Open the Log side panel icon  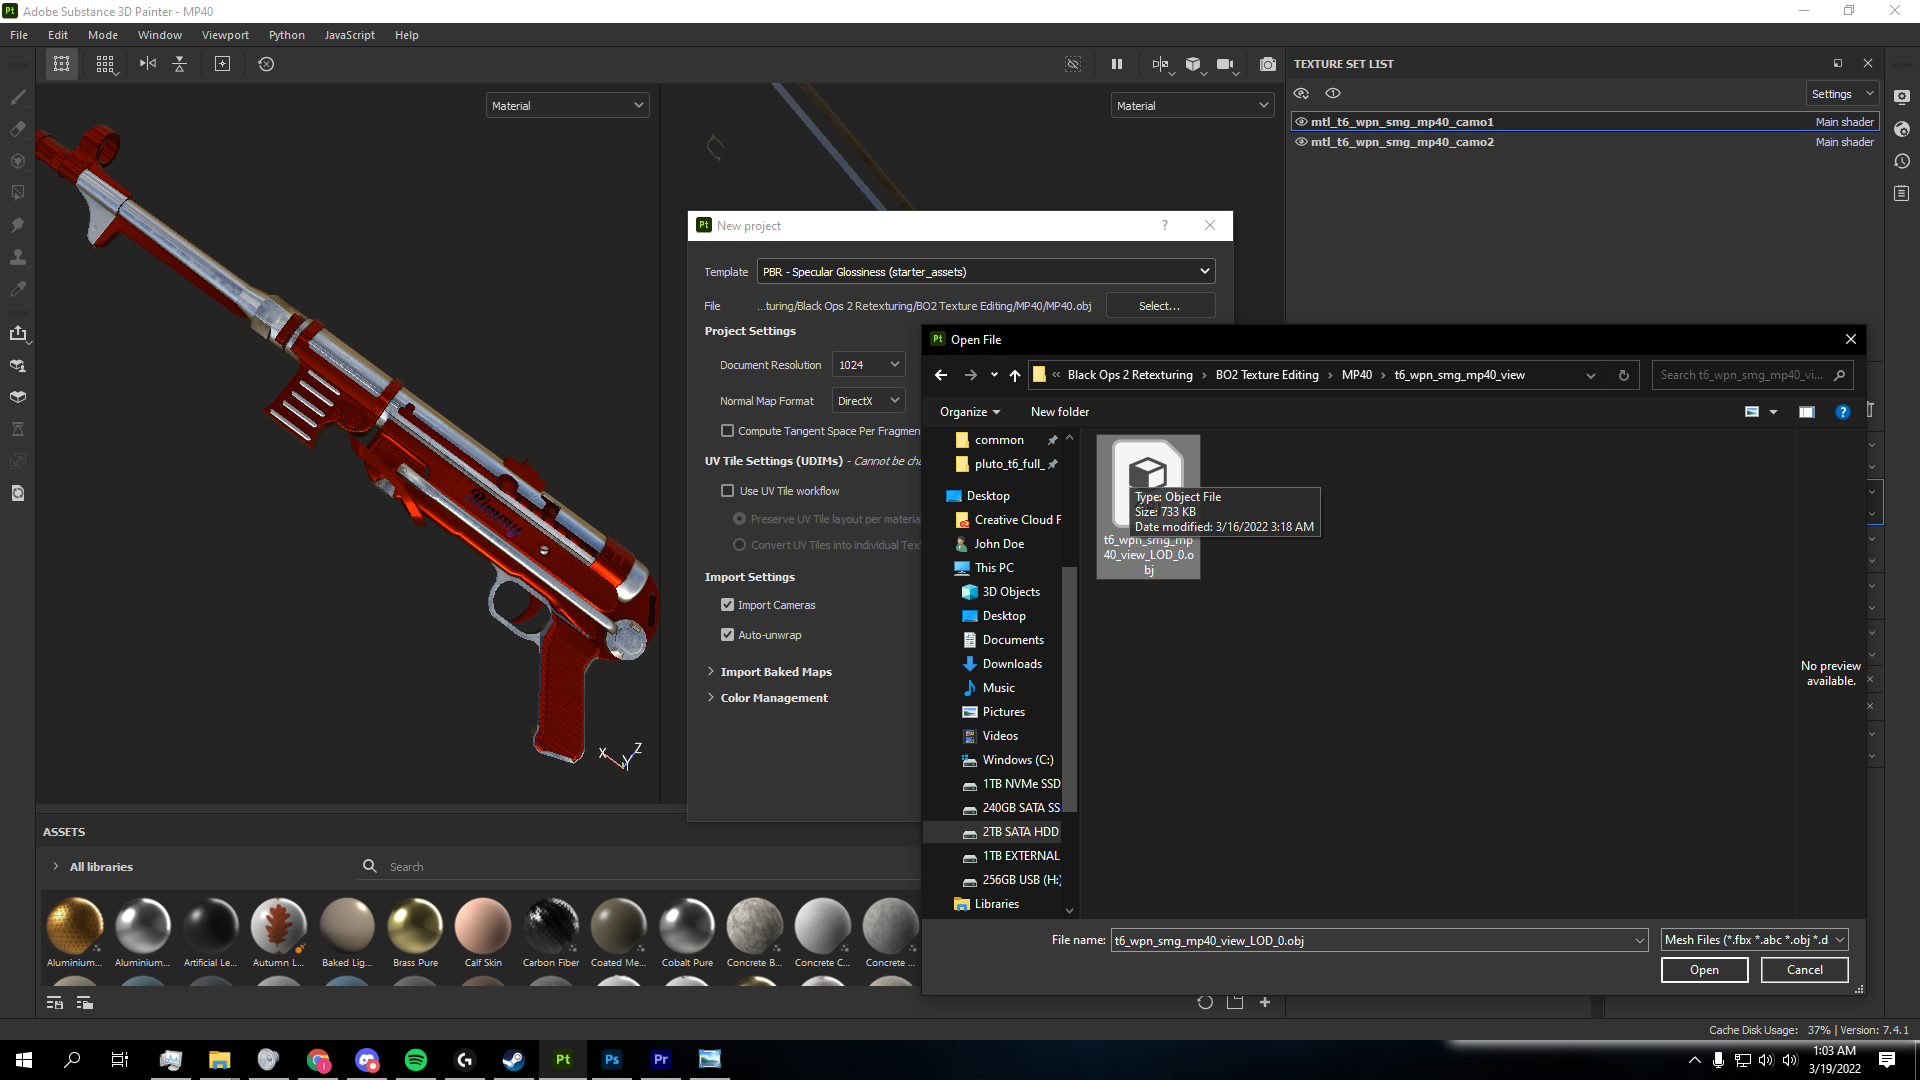pos(1902,193)
